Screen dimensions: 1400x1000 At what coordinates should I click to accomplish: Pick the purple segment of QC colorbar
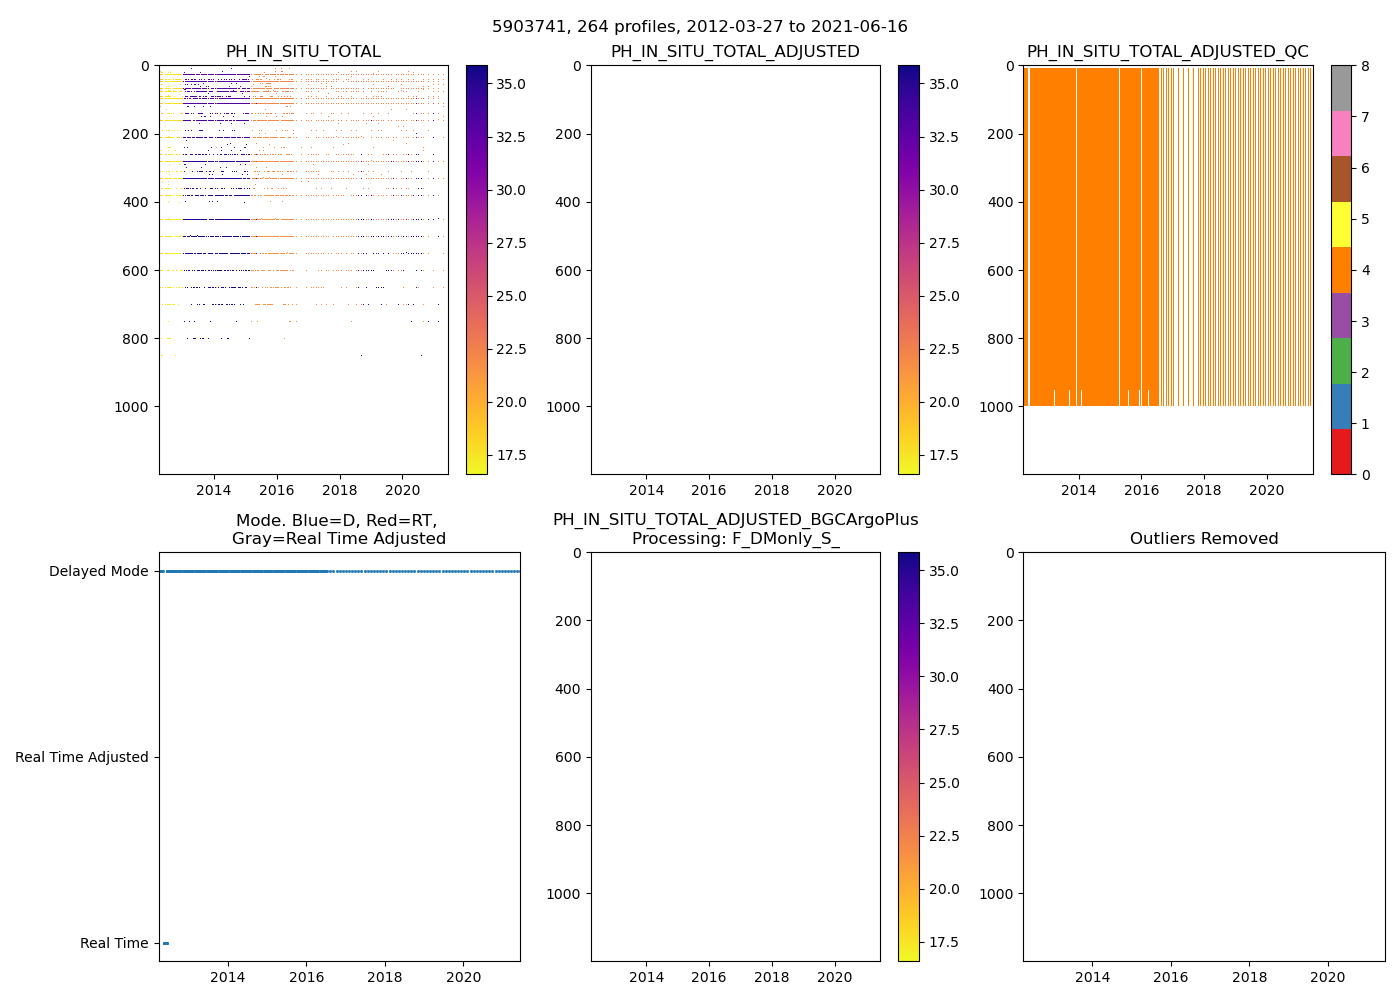pos(1341,315)
